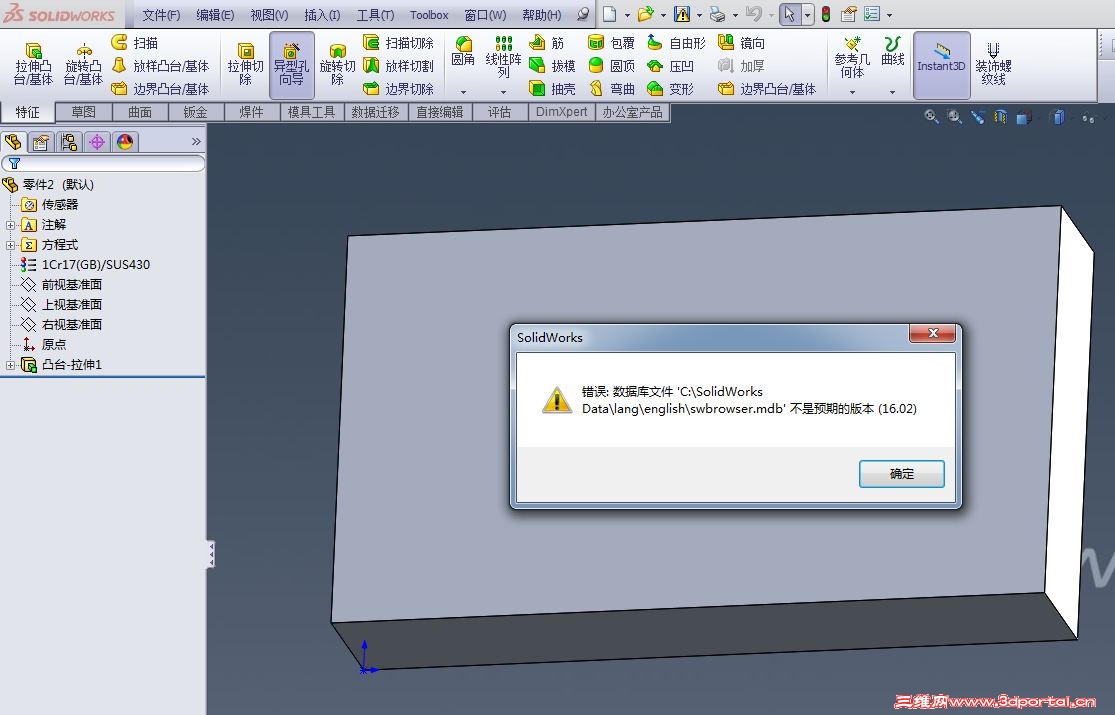Open the 视图(V) menu
The width and height of the screenshot is (1115, 715).
[x=270, y=14]
